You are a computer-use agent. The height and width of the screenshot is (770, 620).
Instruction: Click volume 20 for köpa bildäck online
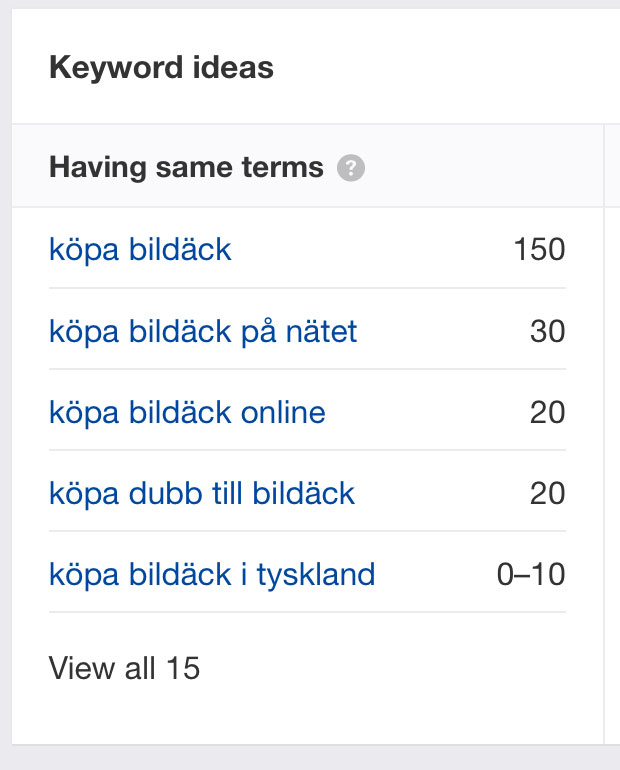coord(547,412)
